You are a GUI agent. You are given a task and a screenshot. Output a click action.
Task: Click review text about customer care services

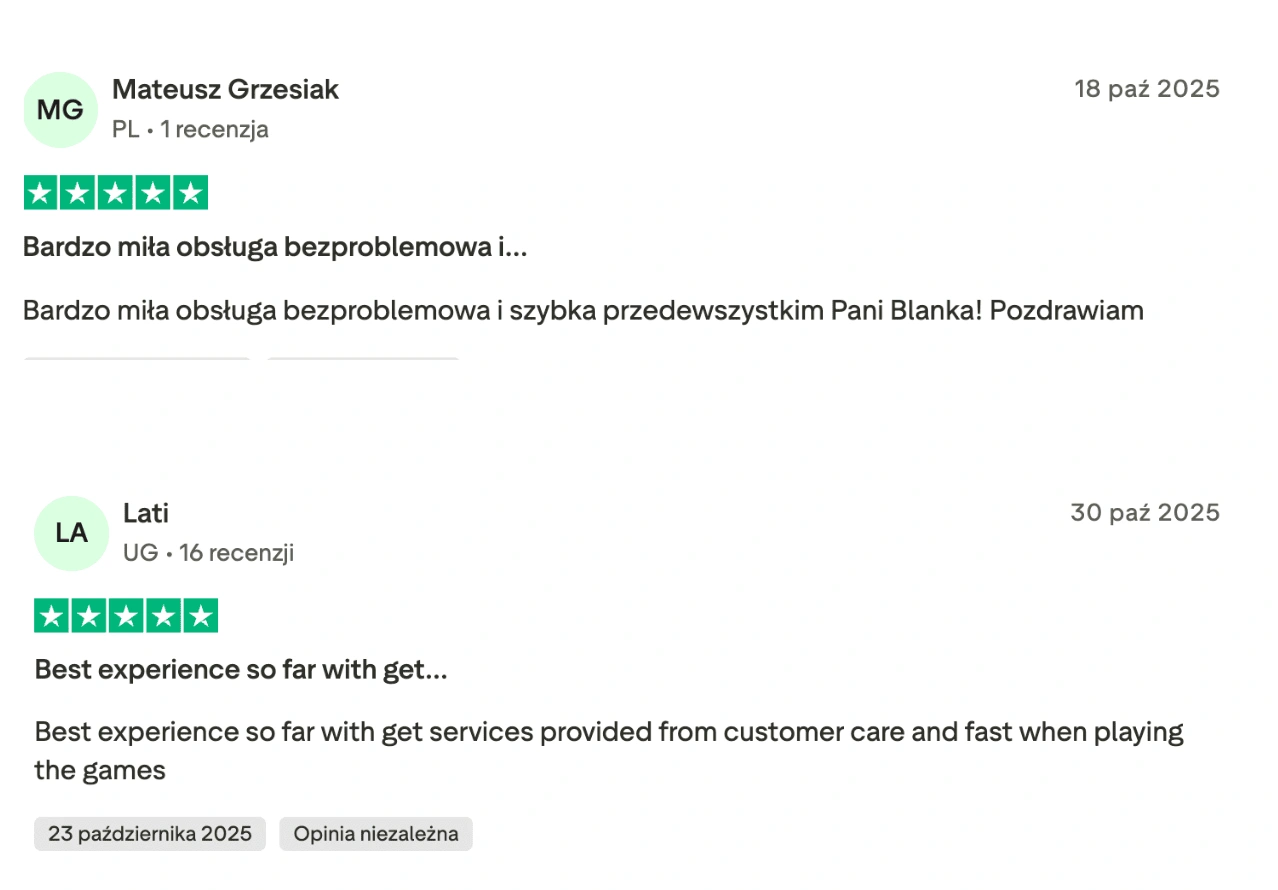[608, 732]
